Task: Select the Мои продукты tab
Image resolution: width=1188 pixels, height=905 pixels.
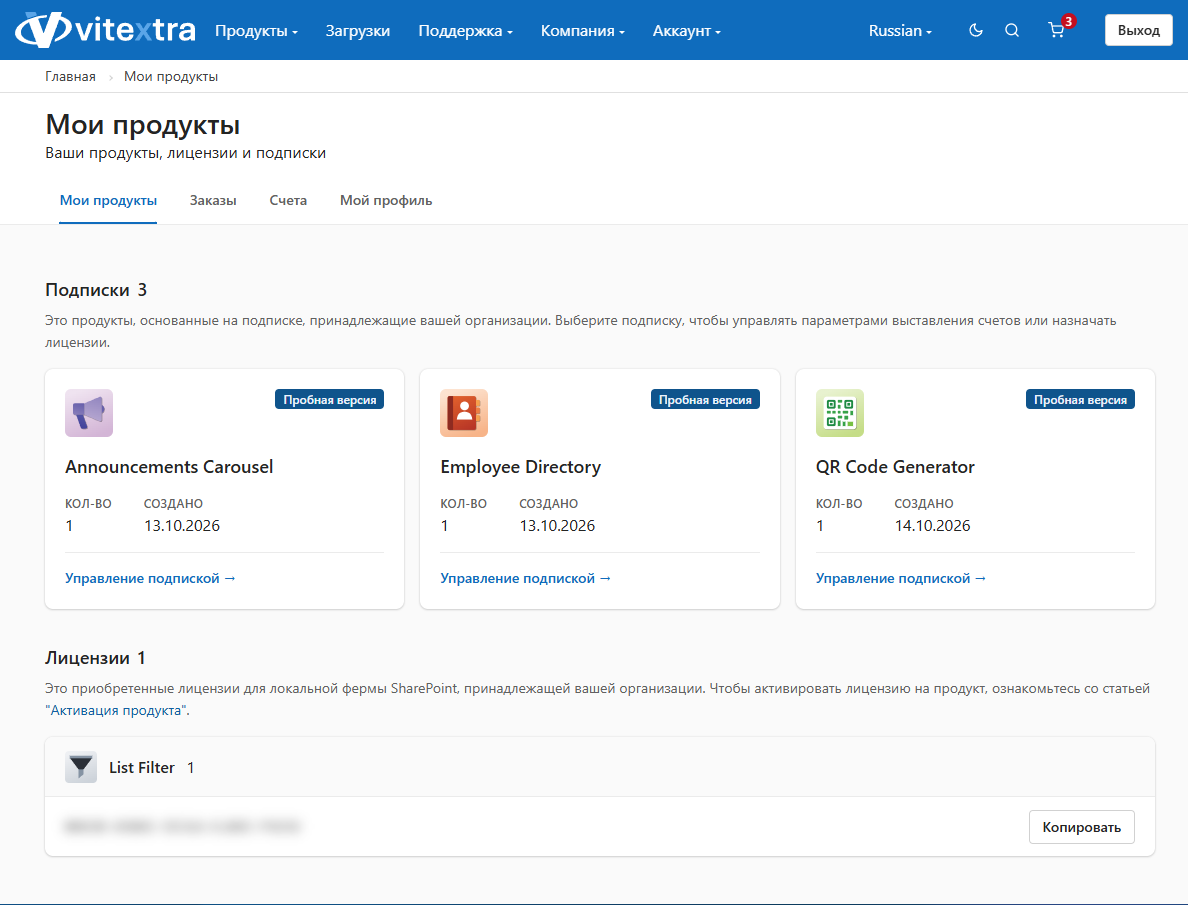Action: (108, 201)
